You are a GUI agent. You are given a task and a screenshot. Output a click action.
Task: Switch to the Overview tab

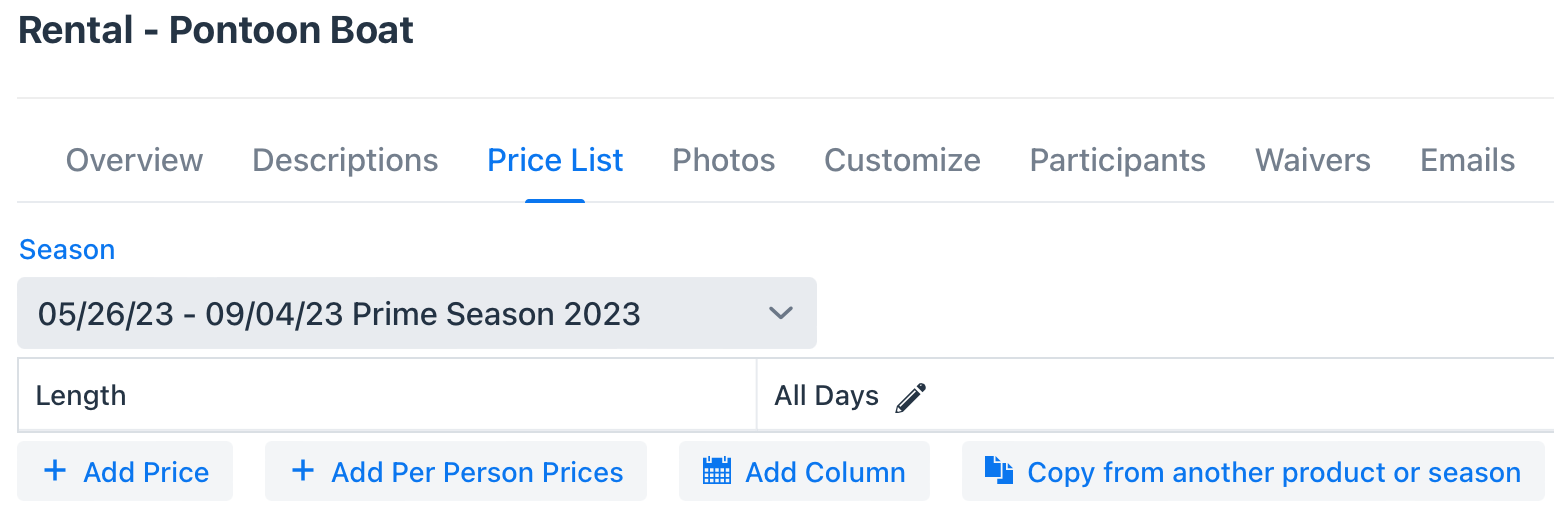(134, 160)
